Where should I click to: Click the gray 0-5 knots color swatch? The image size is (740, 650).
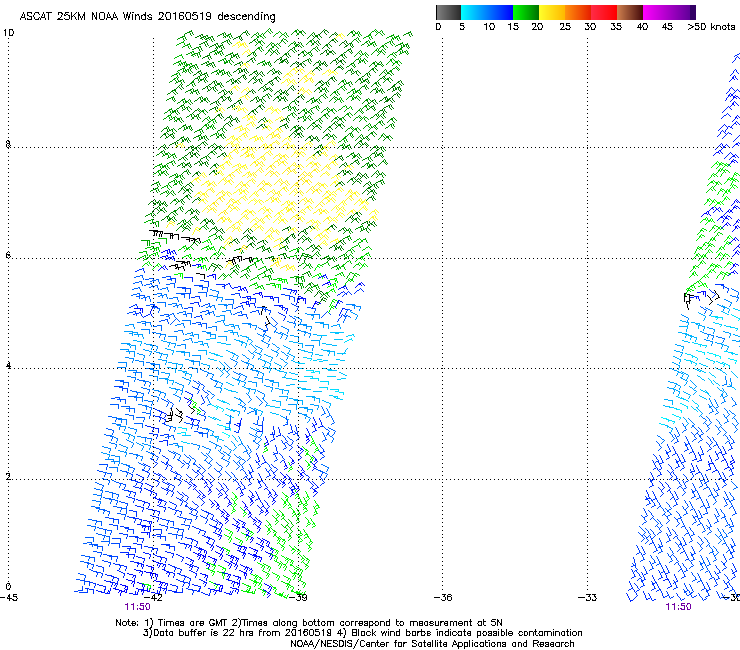[448, 12]
